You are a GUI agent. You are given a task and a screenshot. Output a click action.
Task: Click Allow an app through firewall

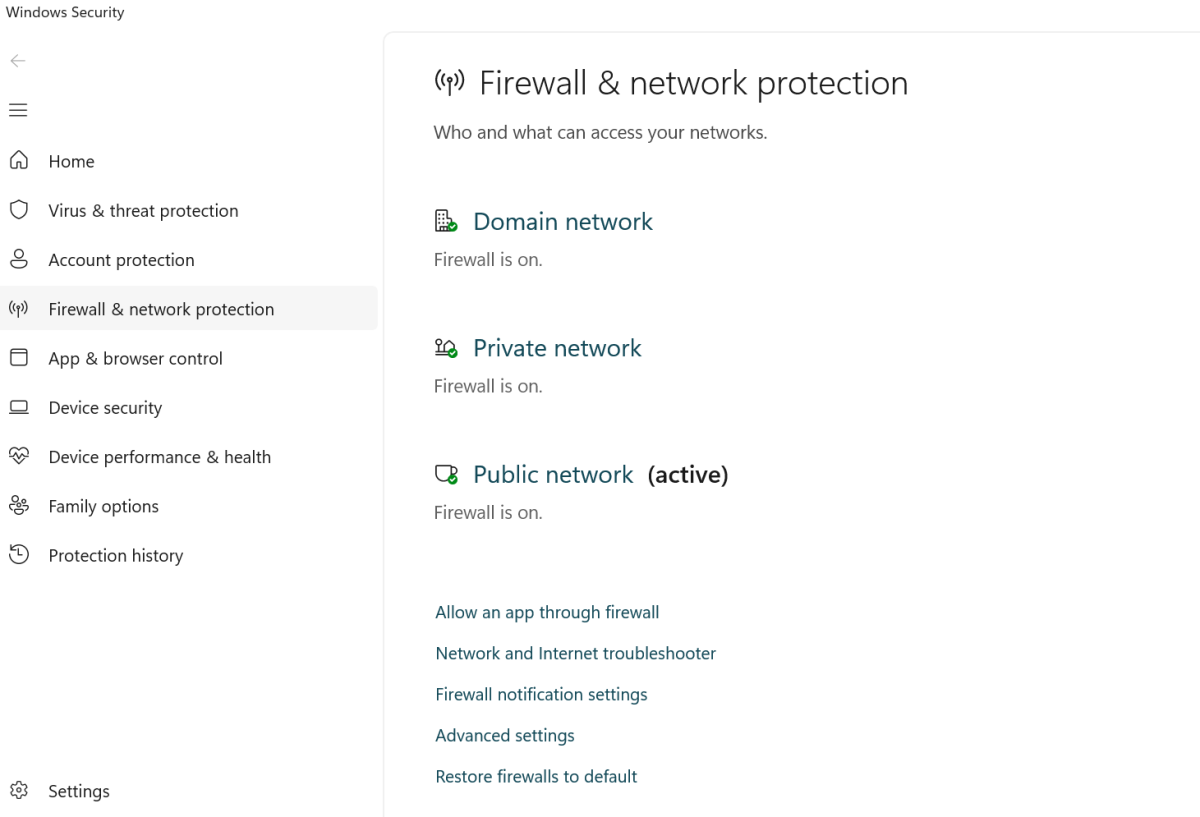point(547,612)
